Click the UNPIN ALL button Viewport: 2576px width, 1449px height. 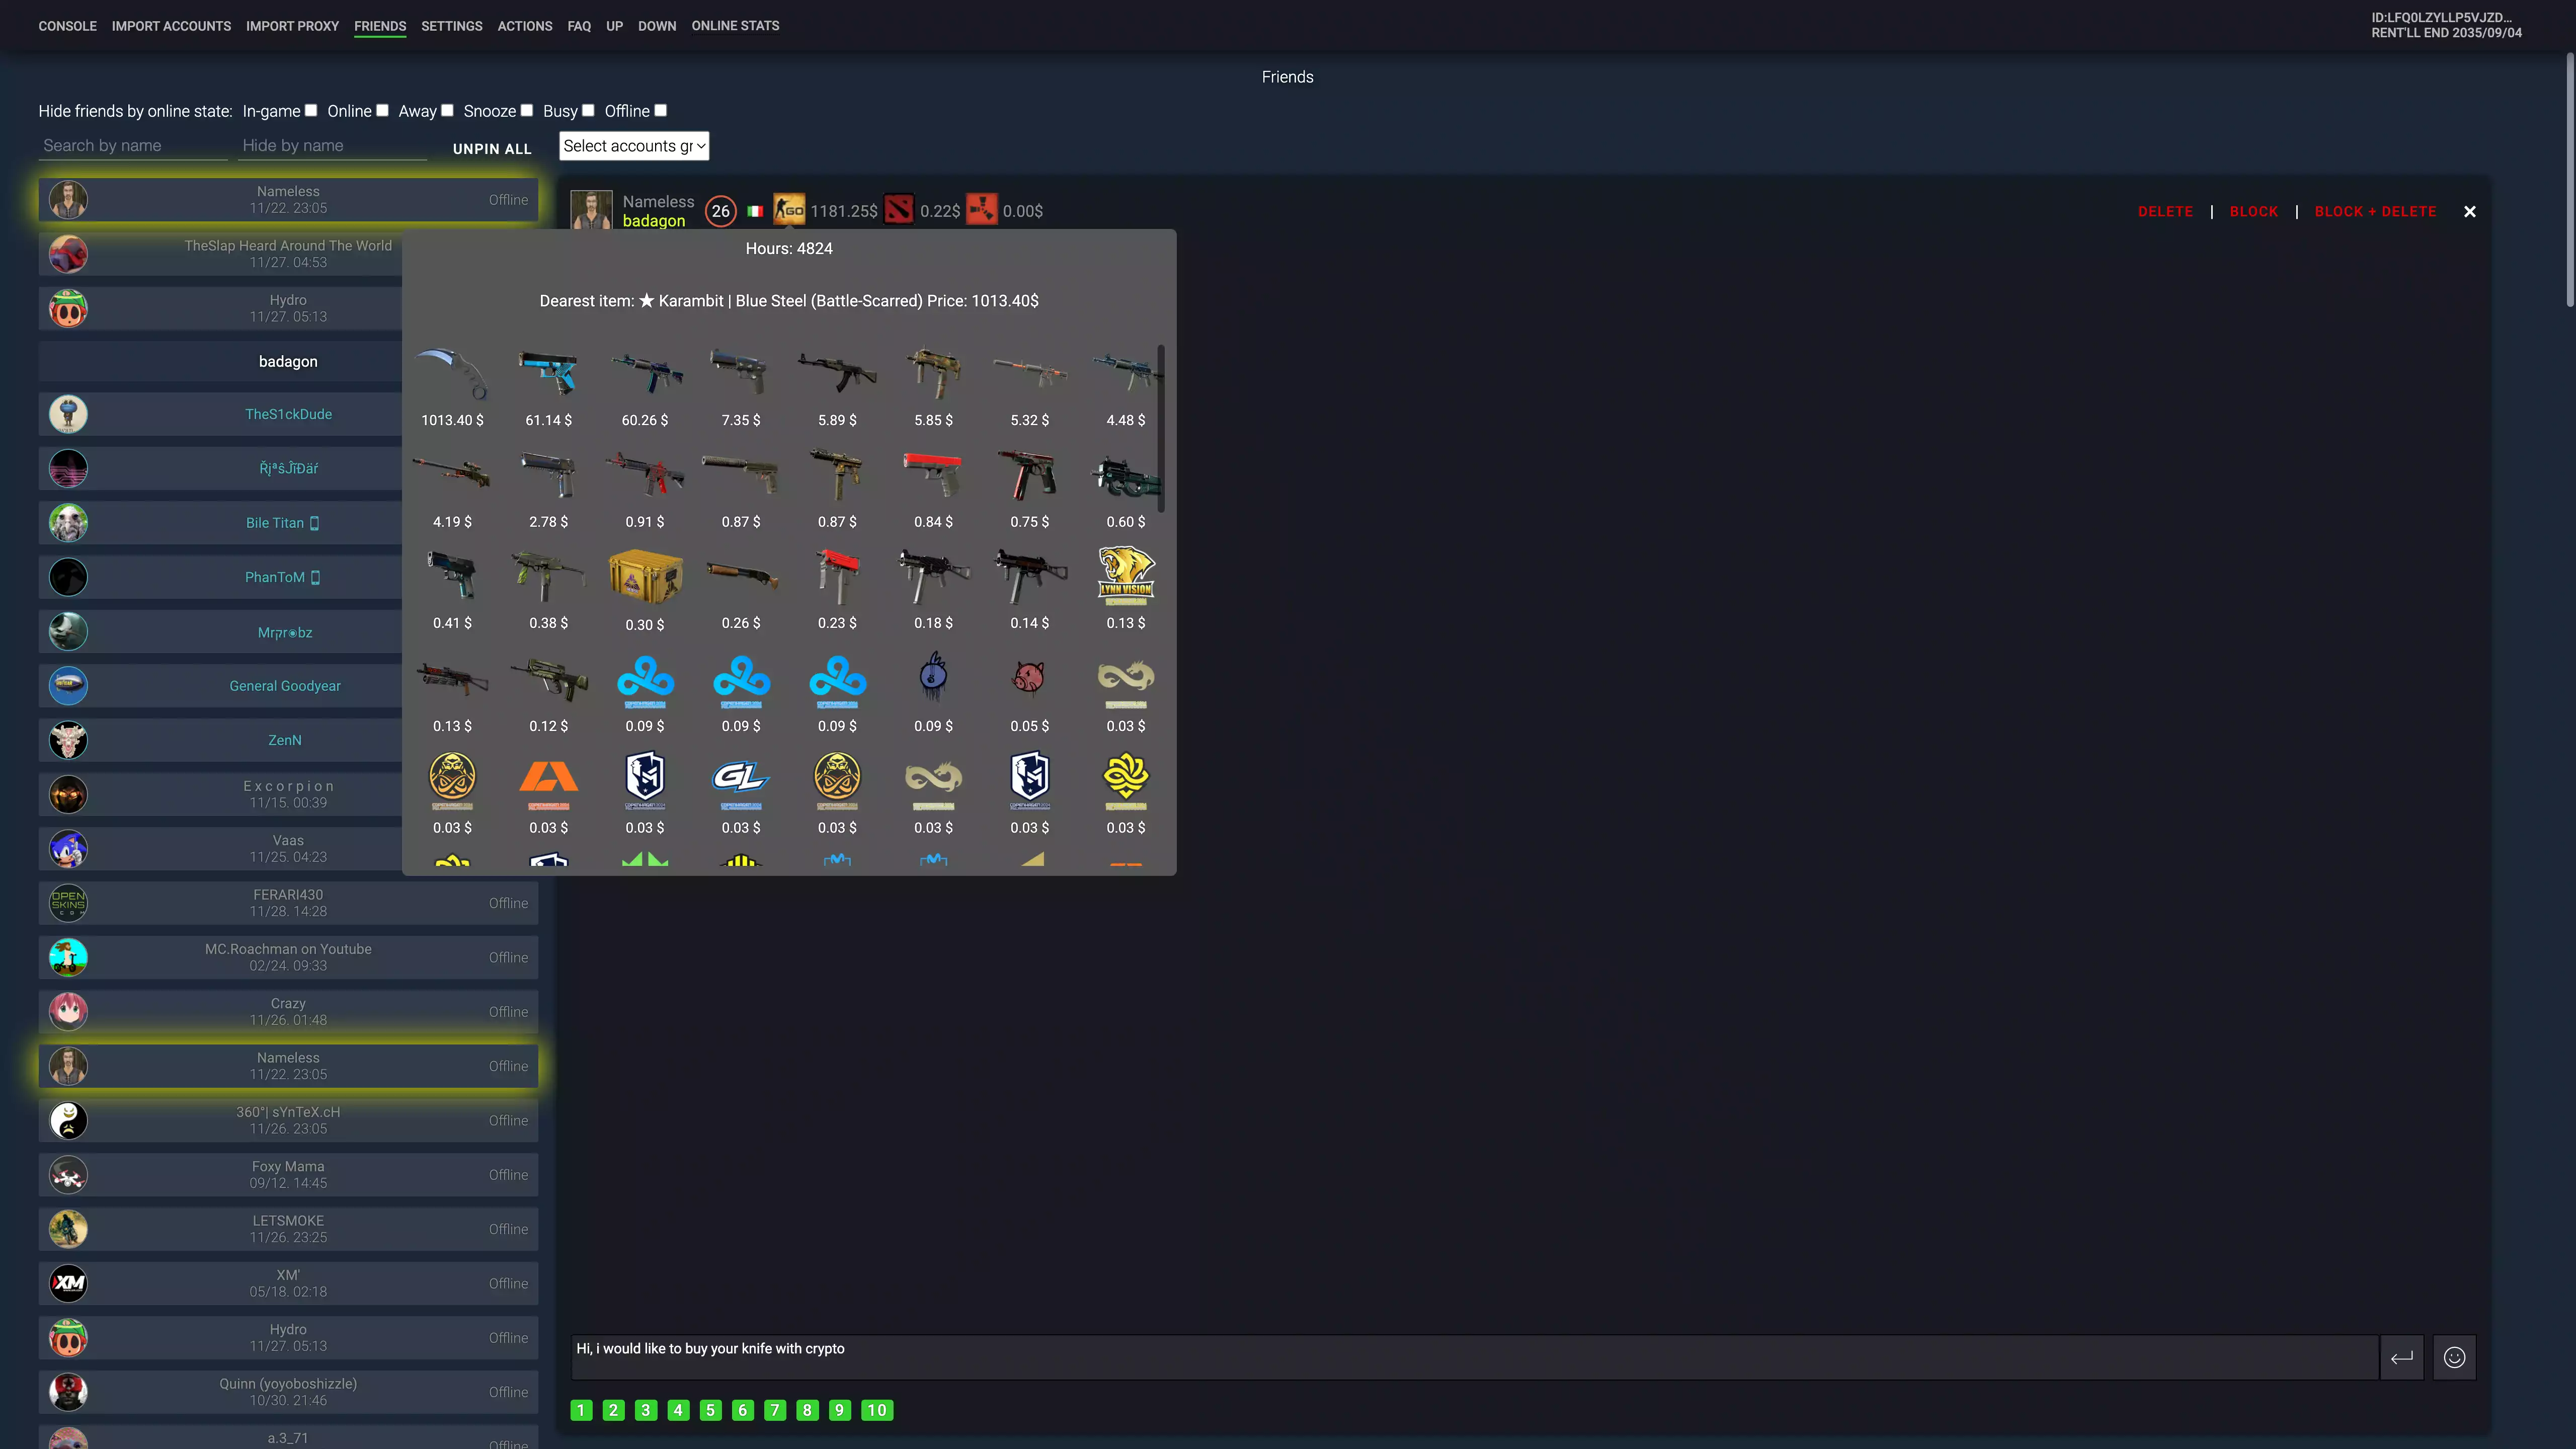tap(492, 149)
